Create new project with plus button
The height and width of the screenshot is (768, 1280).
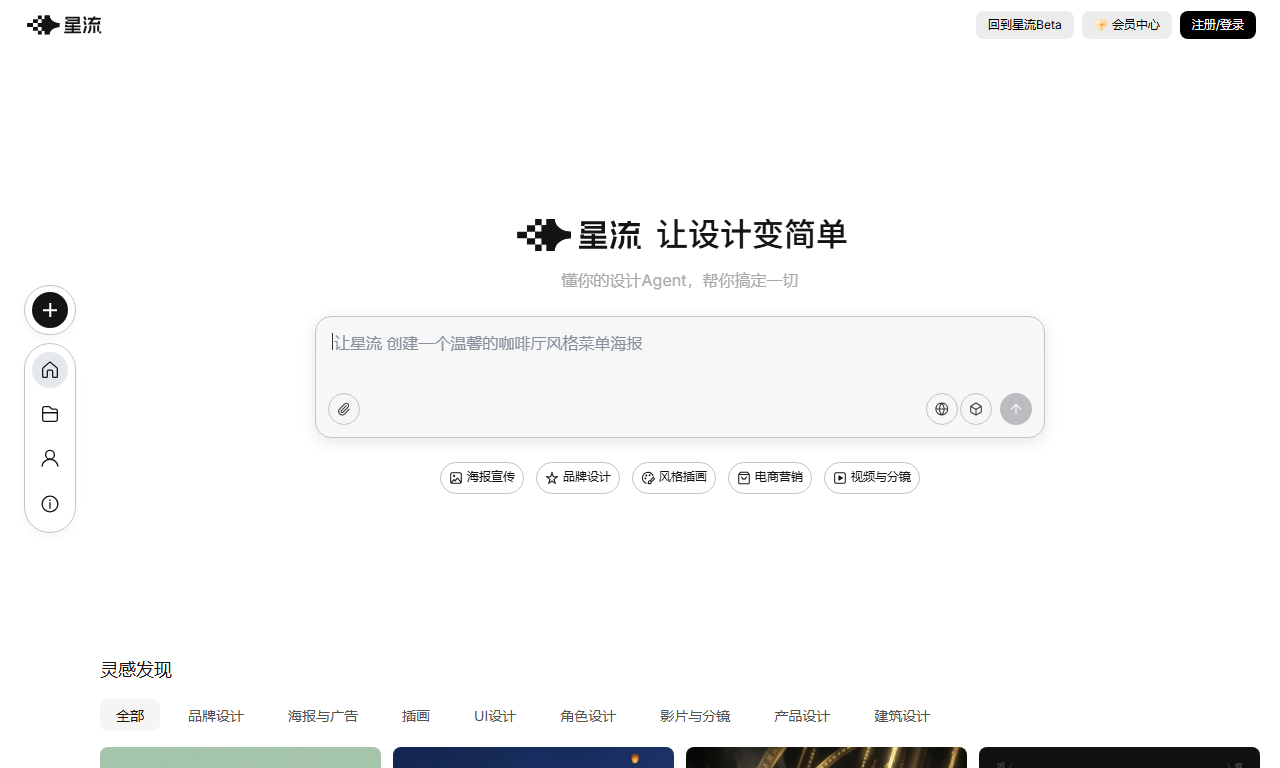pyautogui.click(x=50, y=310)
